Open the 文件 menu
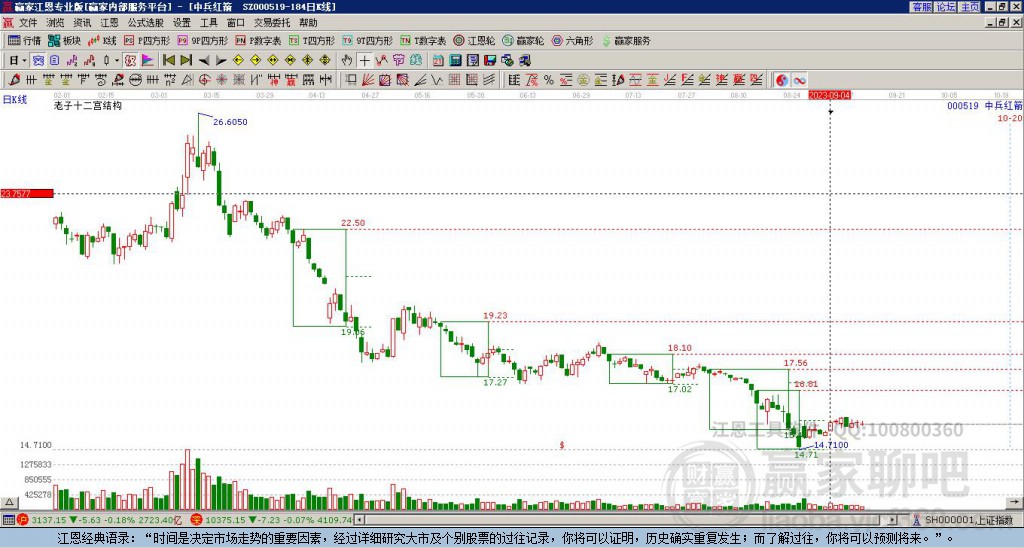Image resolution: width=1024 pixels, height=548 pixels. coord(28,23)
